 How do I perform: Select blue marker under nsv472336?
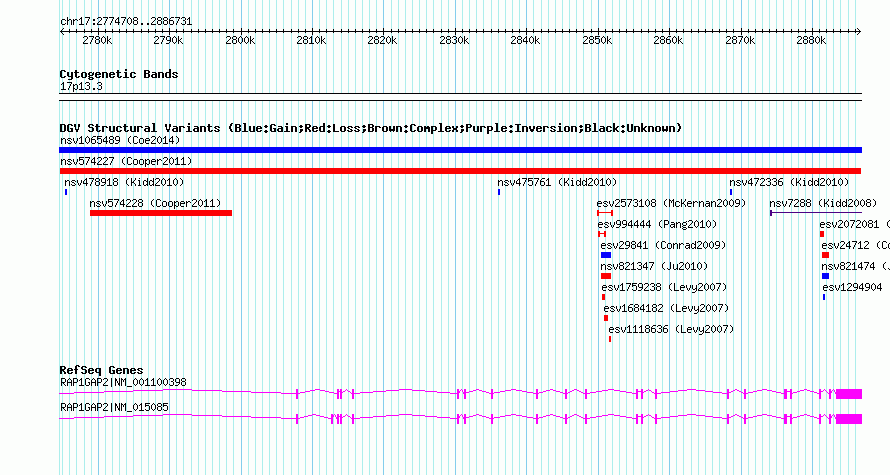731,192
